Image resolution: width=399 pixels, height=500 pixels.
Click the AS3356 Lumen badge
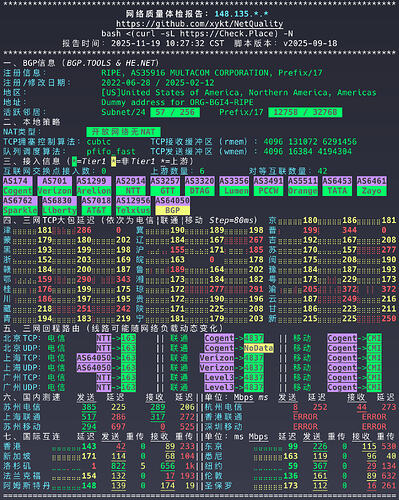click(x=234, y=186)
